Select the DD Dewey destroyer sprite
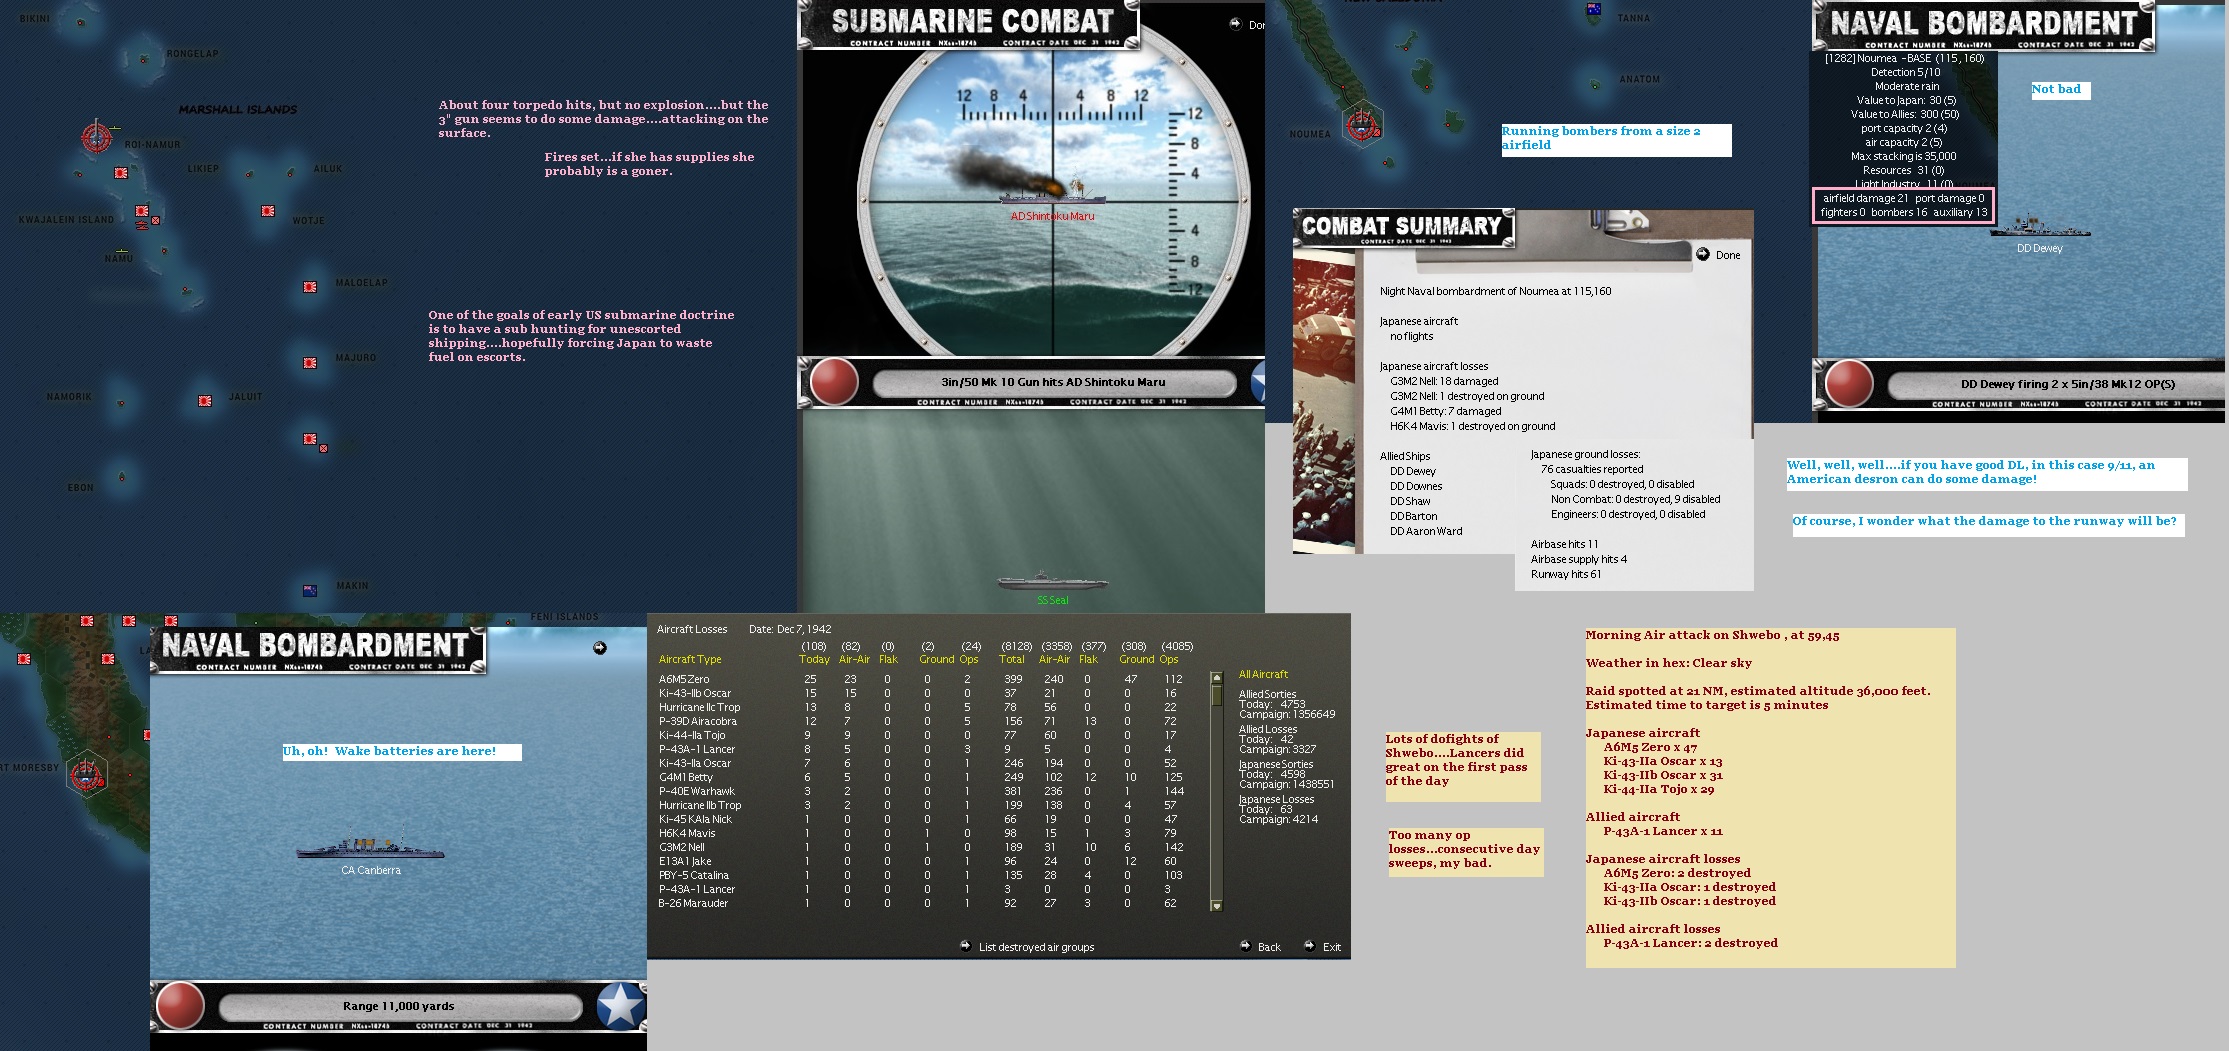Viewport: 2229px width, 1051px height. 2040,227
